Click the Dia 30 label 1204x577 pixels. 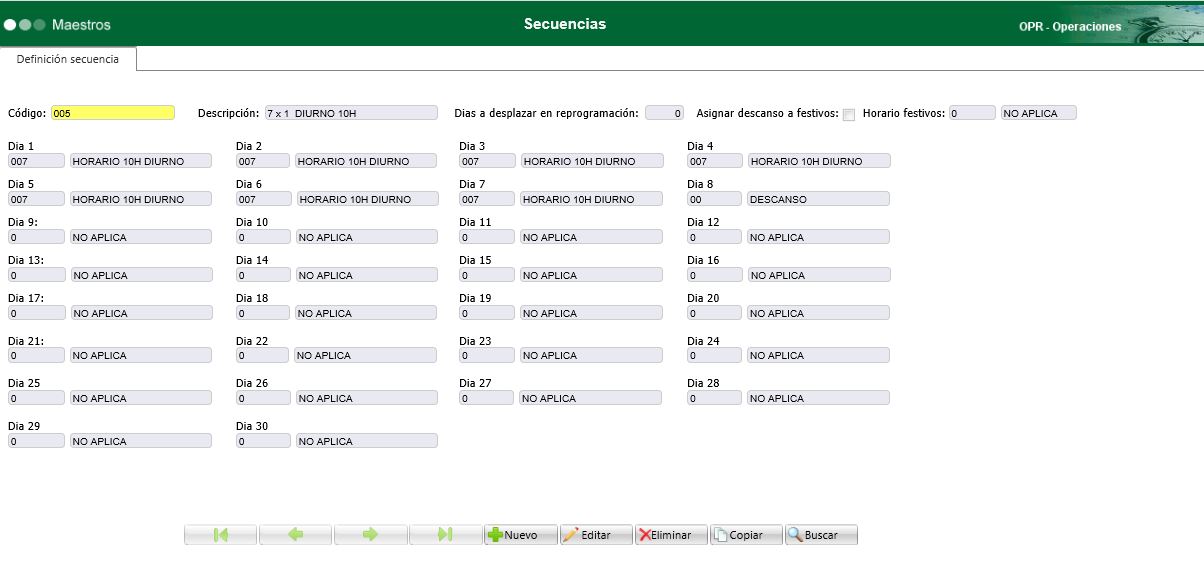click(x=252, y=427)
